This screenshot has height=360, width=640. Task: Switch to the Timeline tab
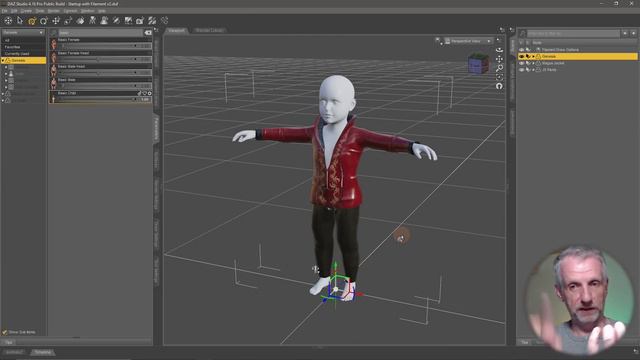pyautogui.click(x=42, y=352)
